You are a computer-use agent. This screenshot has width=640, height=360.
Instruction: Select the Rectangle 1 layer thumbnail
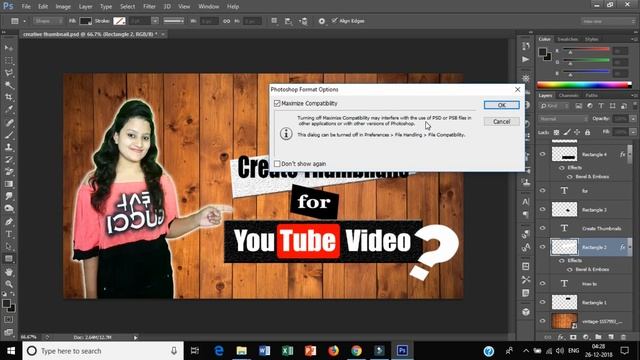tap(564, 302)
